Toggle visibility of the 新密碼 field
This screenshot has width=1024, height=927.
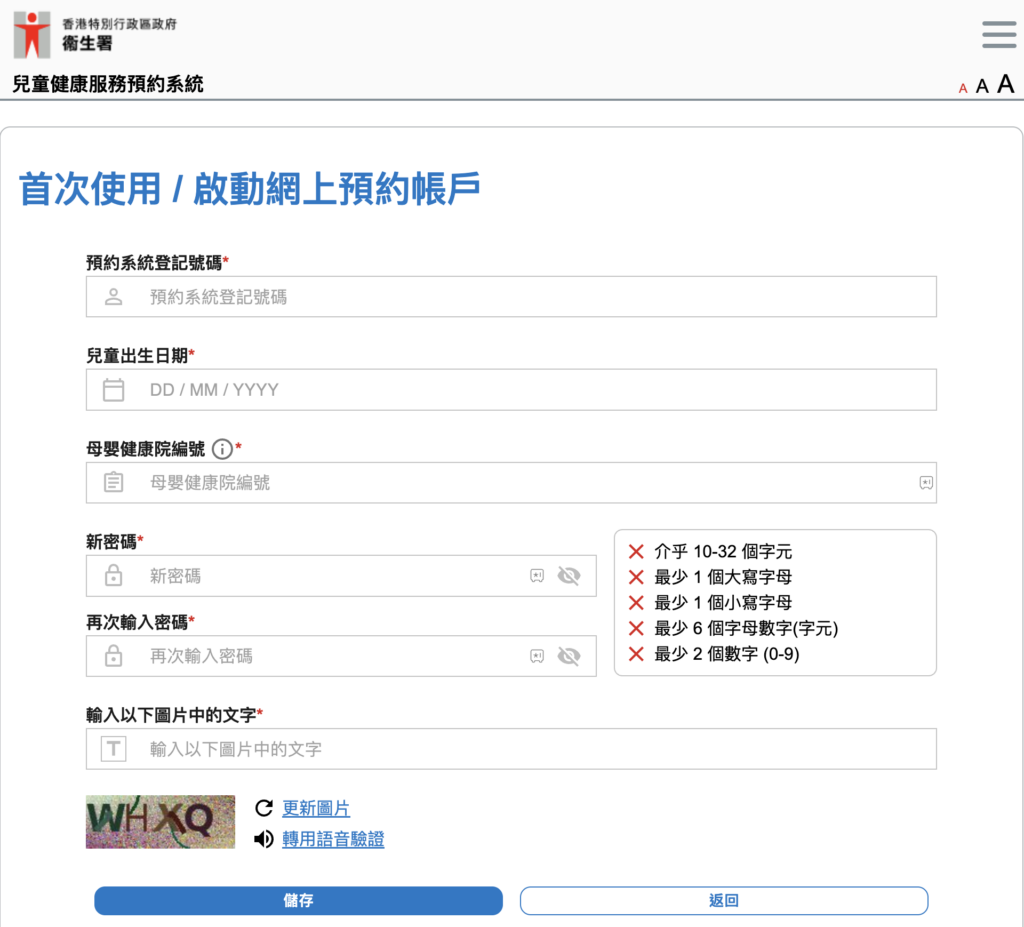[x=569, y=576]
